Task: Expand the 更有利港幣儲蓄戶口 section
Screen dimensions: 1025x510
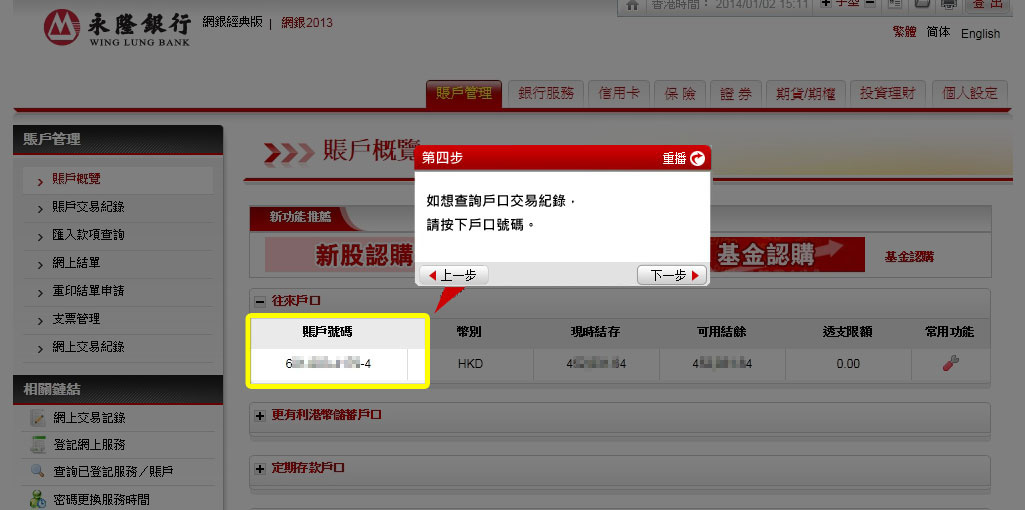Action: click(x=260, y=415)
